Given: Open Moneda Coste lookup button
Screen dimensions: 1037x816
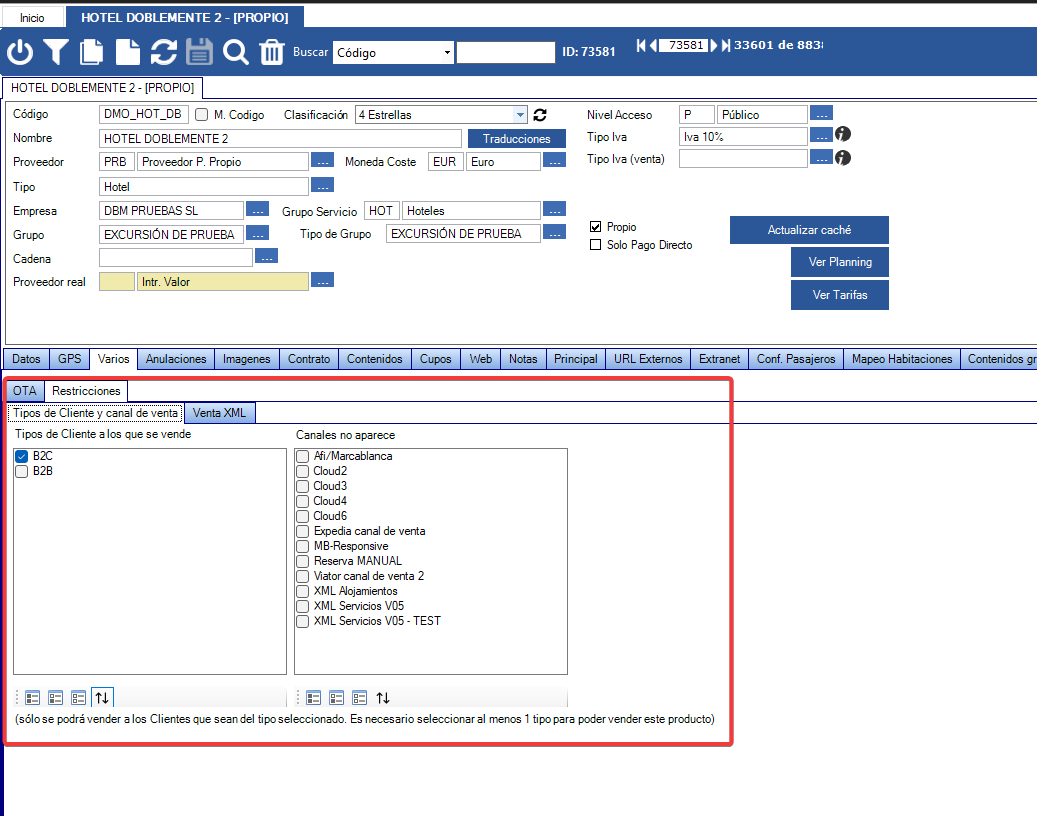Looking at the screenshot, I should tap(554, 161).
